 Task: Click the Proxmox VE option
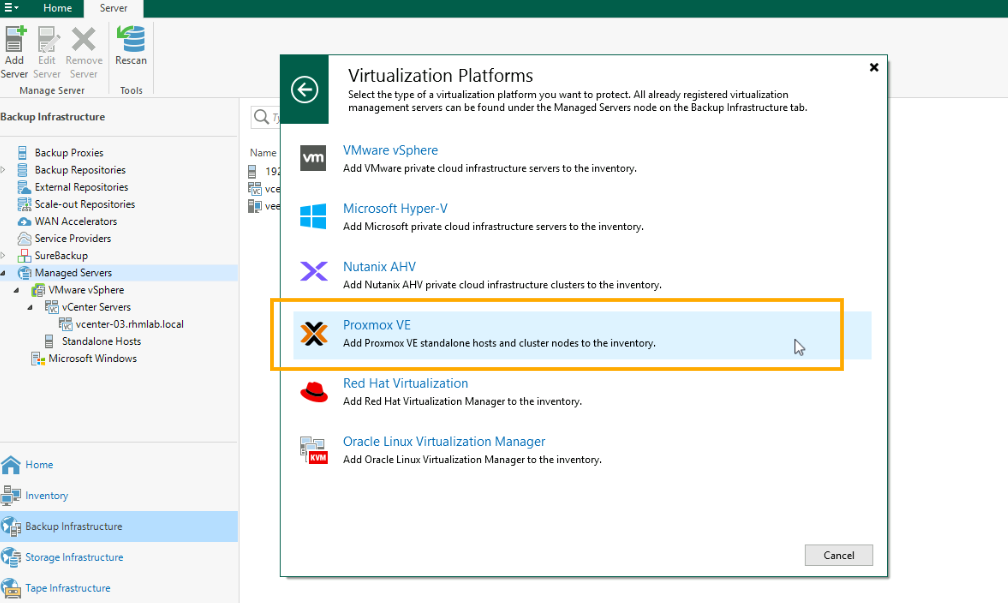coord(376,326)
